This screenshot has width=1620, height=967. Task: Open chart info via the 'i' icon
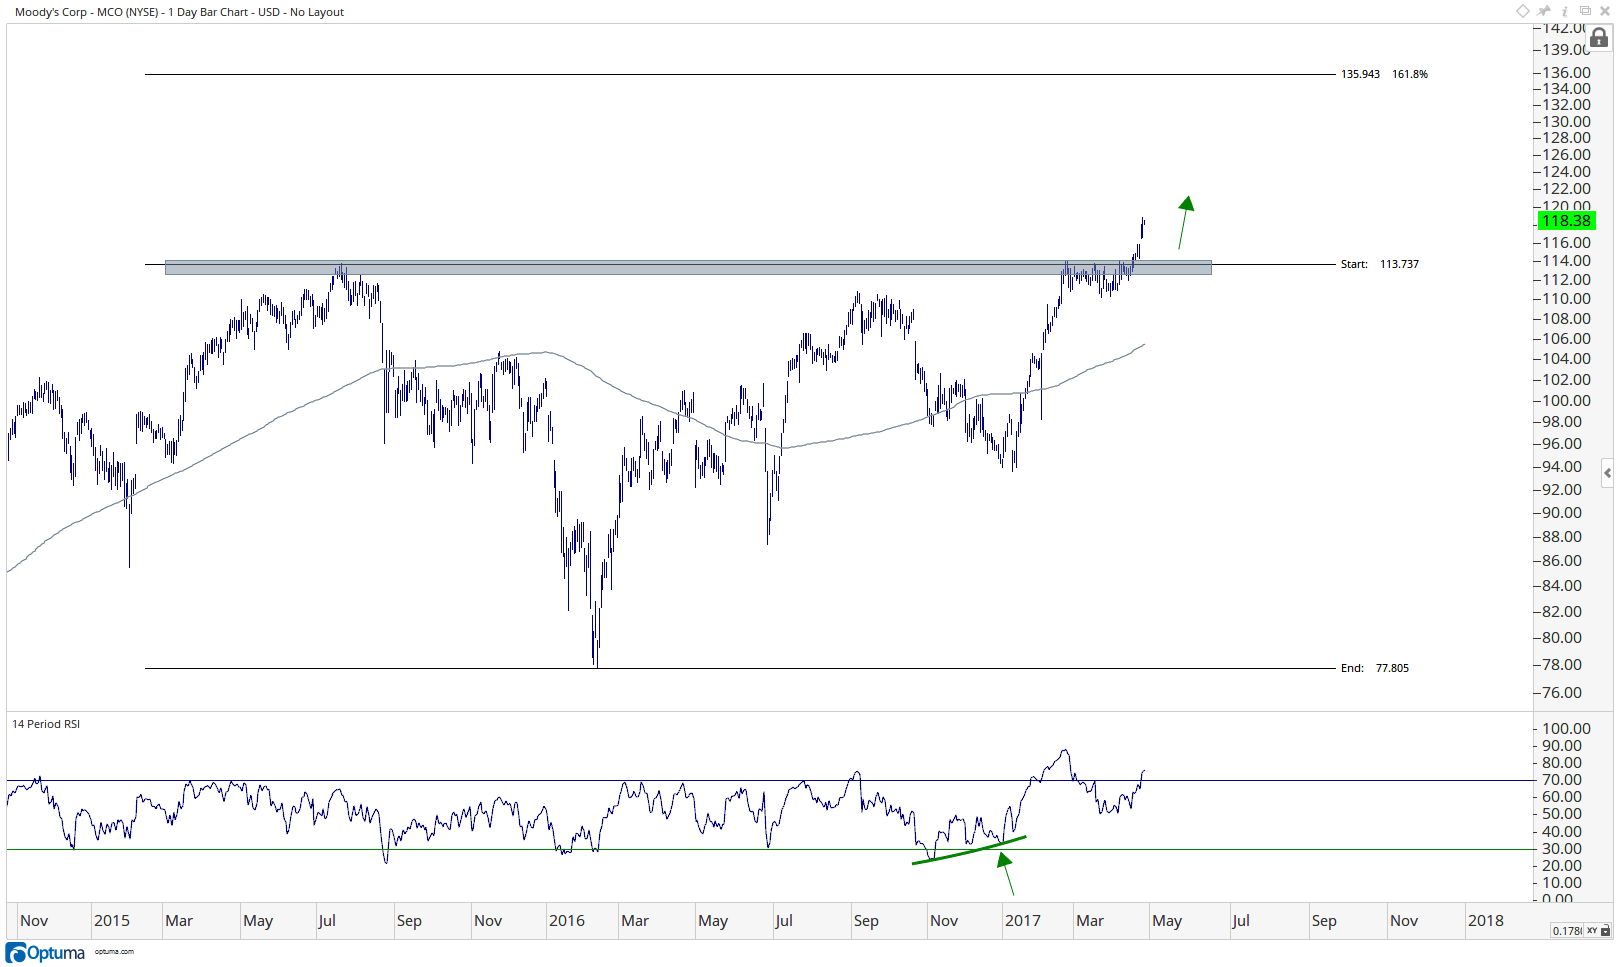click(x=1565, y=11)
